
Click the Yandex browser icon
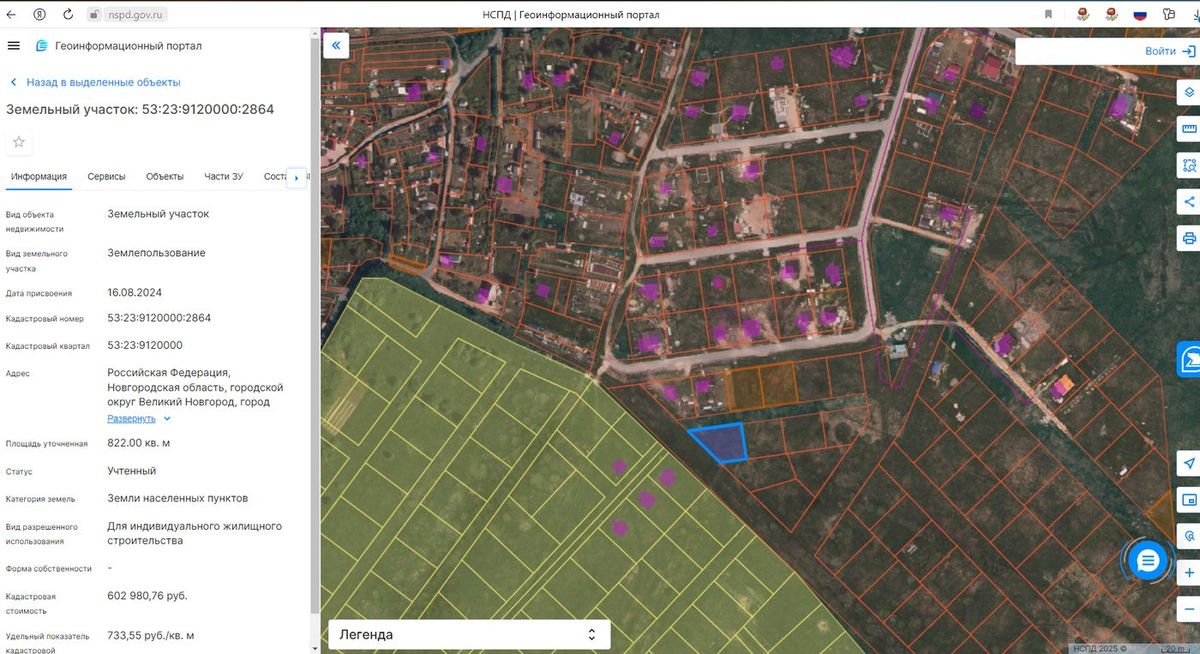click(x=39, y=14)
